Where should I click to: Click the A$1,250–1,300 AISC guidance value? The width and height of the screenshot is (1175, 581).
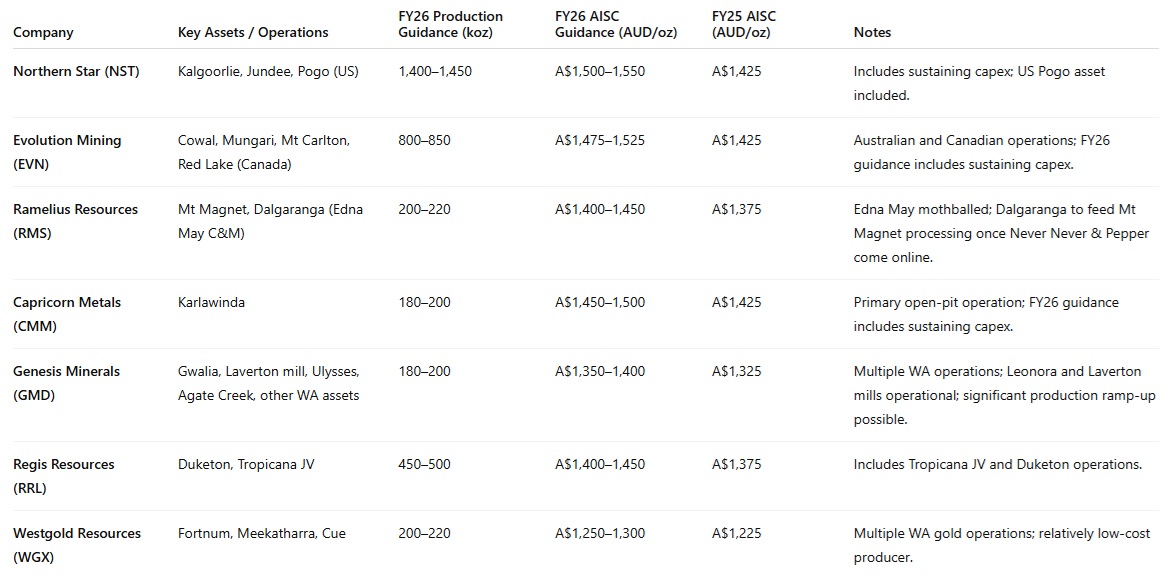pos(599,533)
